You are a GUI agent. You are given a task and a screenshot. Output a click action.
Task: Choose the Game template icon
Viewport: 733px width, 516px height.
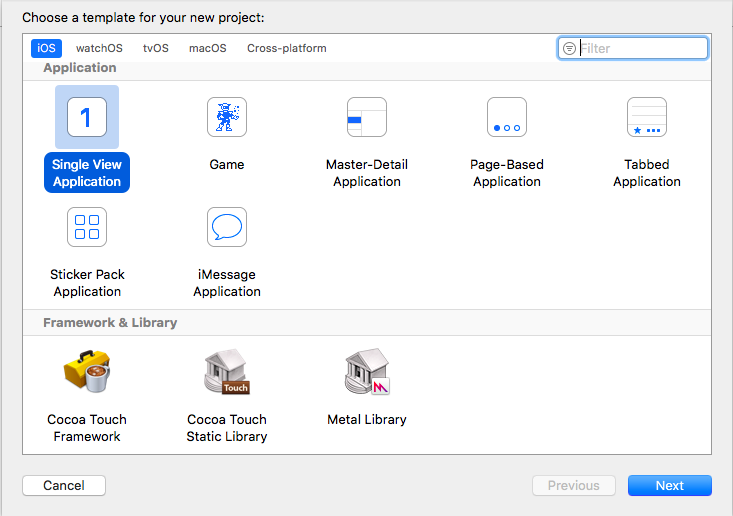pyautogui.click(x=227, y=117)
